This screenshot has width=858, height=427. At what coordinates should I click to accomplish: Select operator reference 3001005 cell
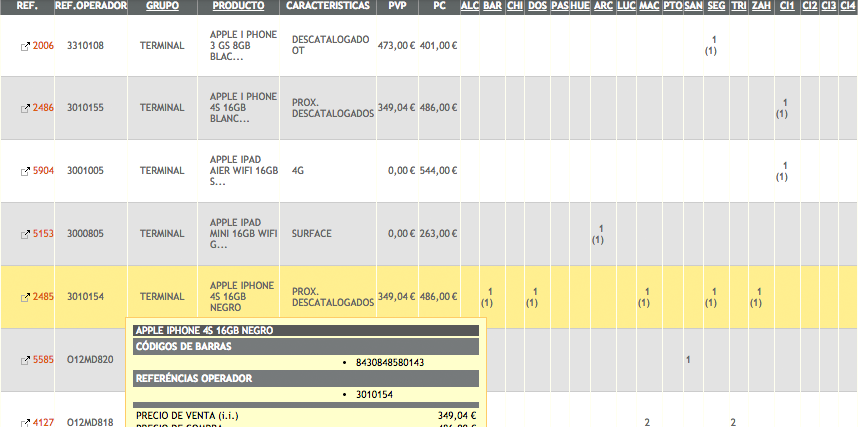point(85,171)
